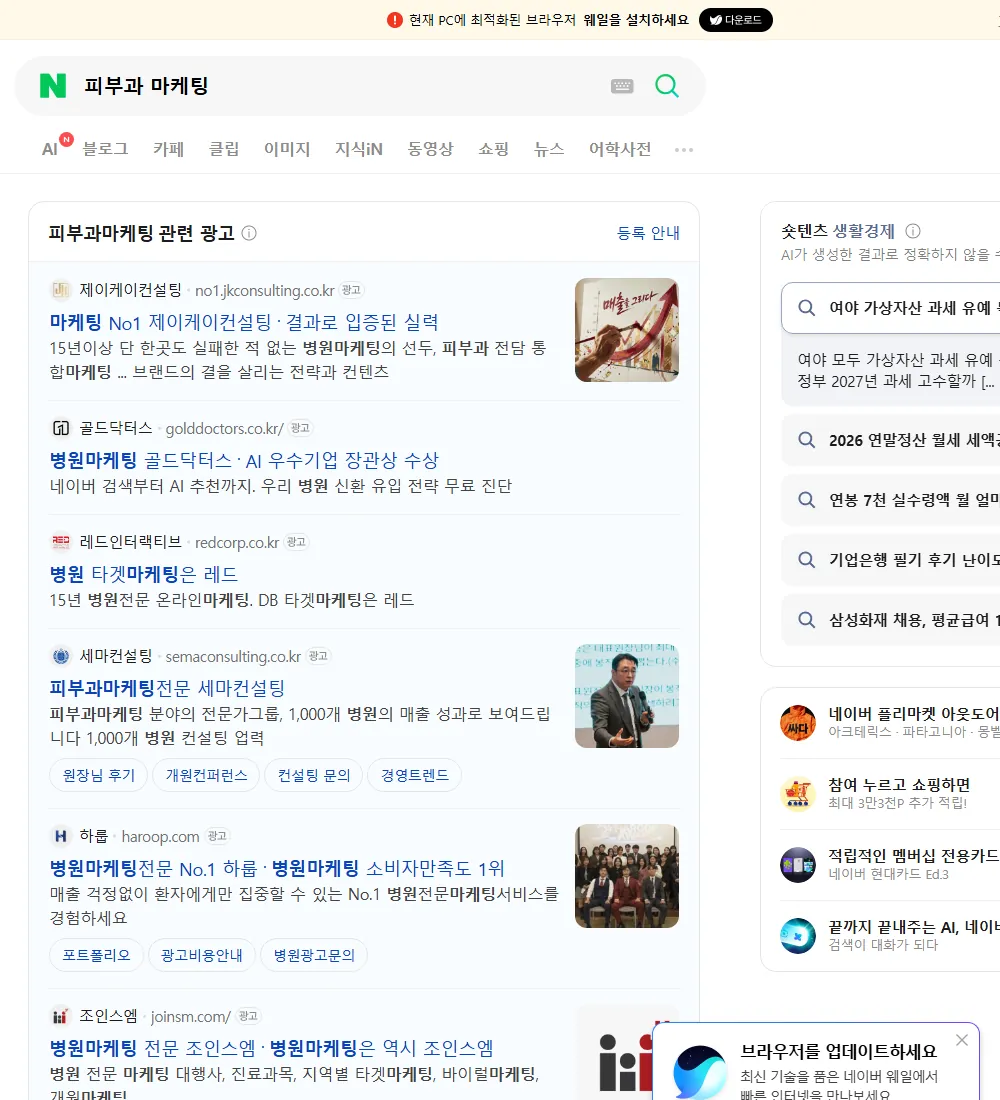Click the 등록 안내 link
The width and height of the screenshot is (1000, 1100).
pyautogui.click(x=648, y=233)
